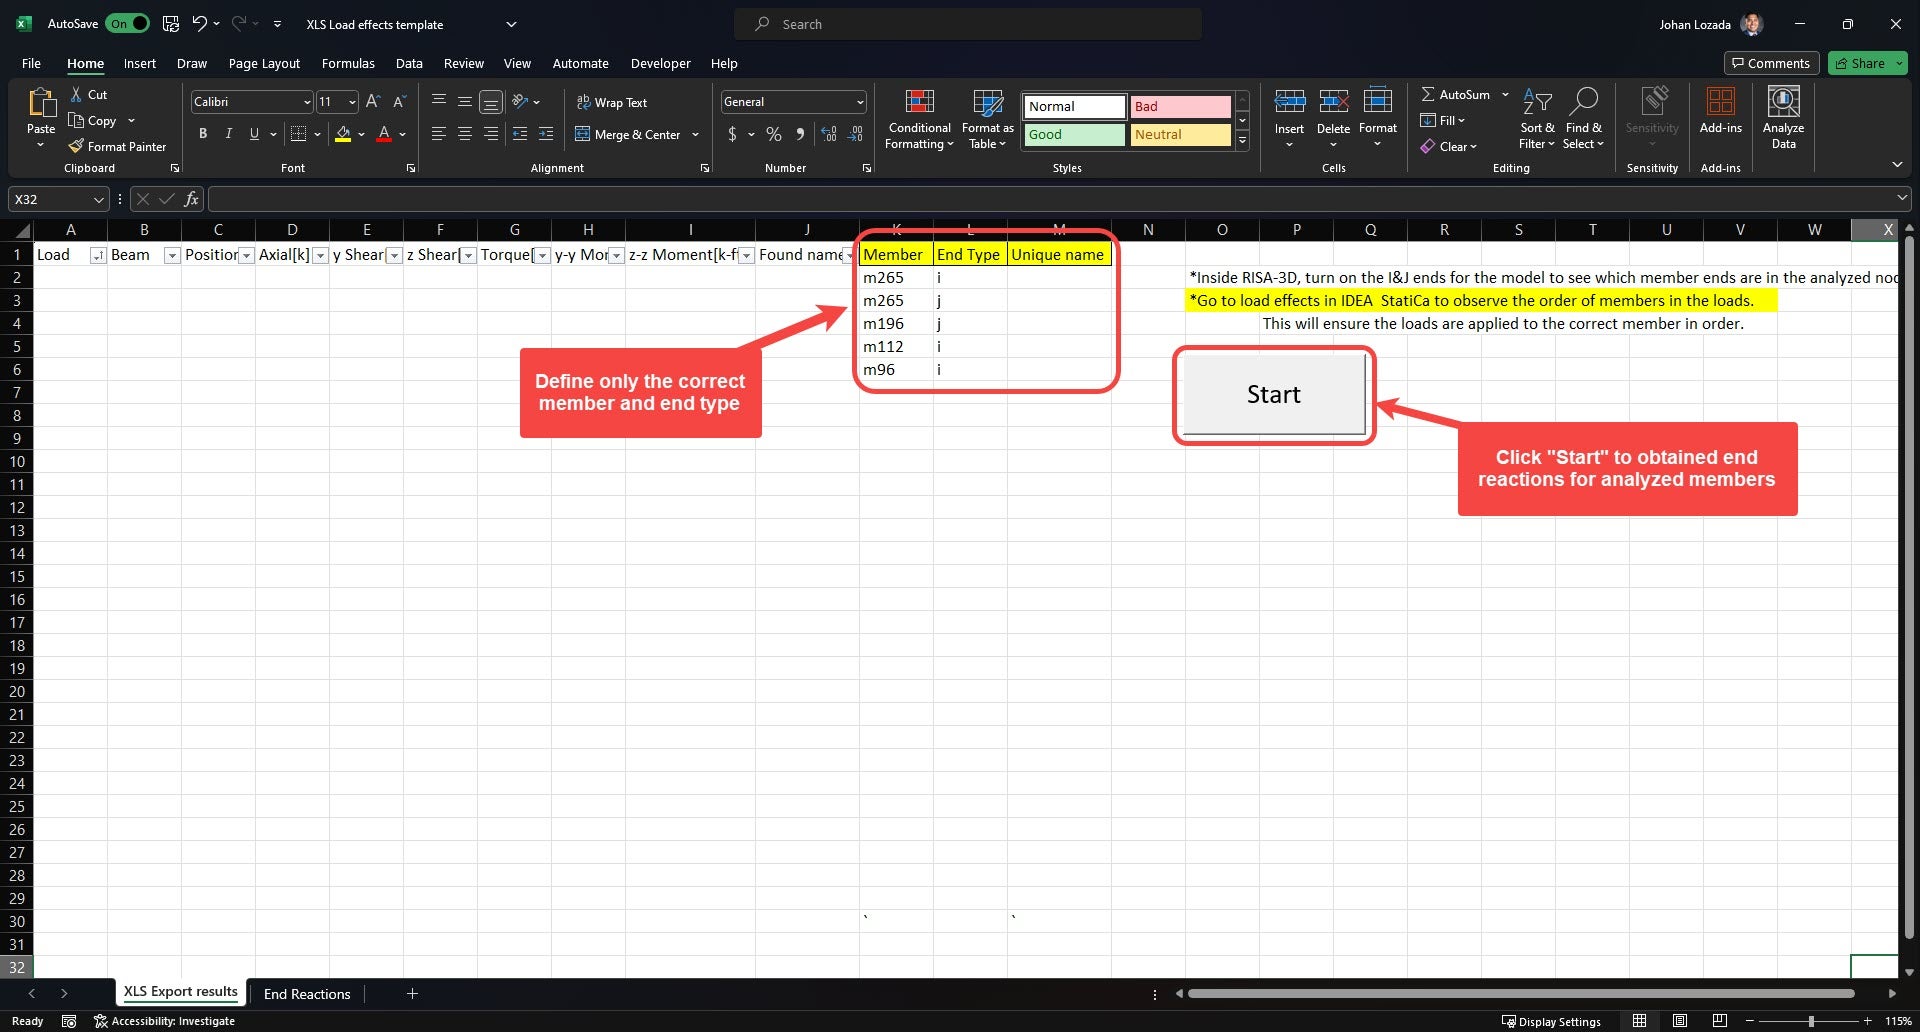Click the Analyze Data icon
This screenshot has height=1032, width=1920.
pos(1784,117)
